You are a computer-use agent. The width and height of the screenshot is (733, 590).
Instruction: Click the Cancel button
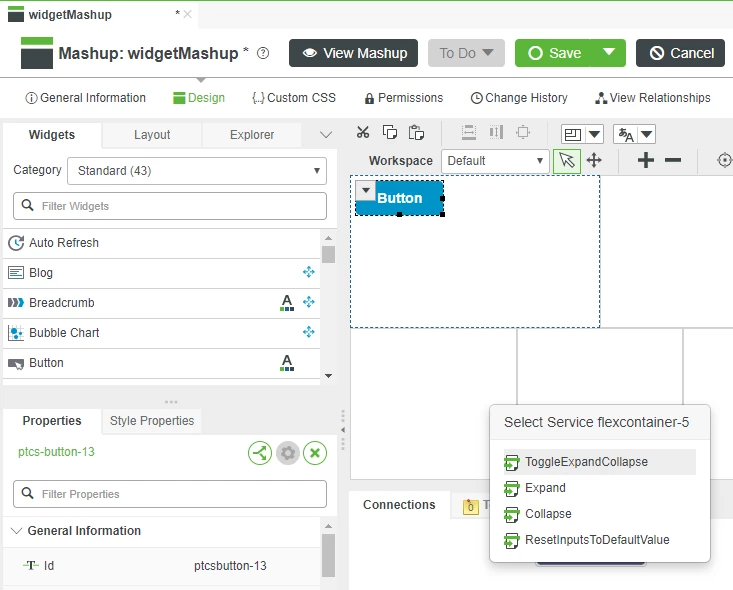[681, 53]
